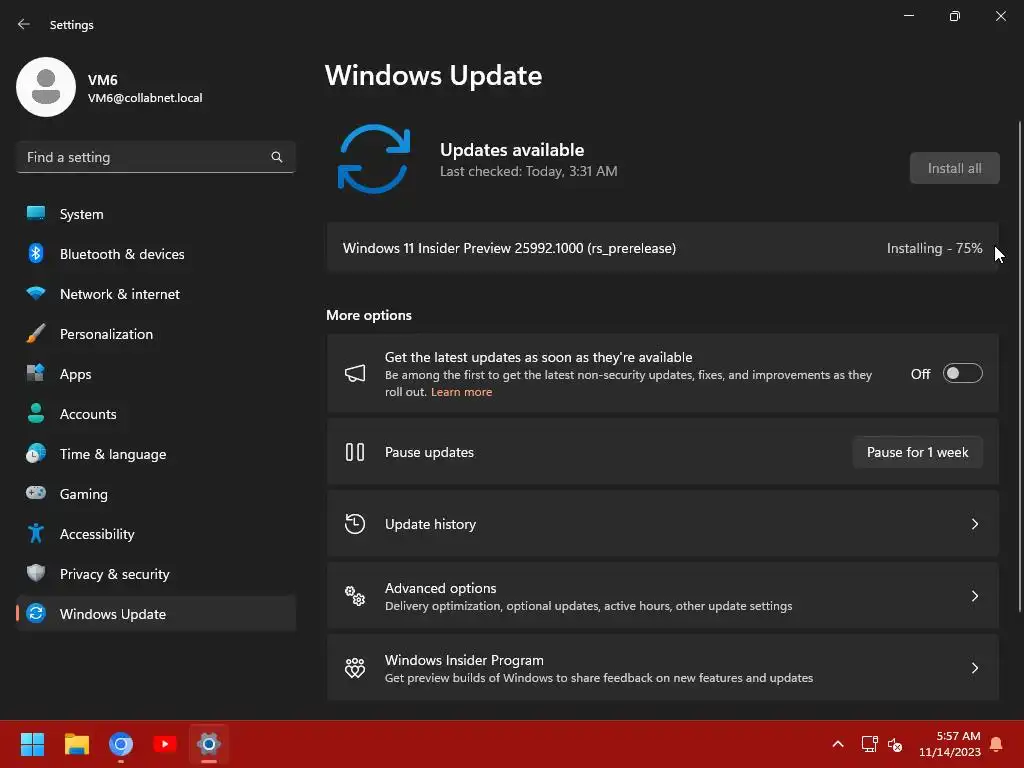Click the muted volume tray icon
This screenshot has width=1024, height=768.
click(x=895, y=744)
